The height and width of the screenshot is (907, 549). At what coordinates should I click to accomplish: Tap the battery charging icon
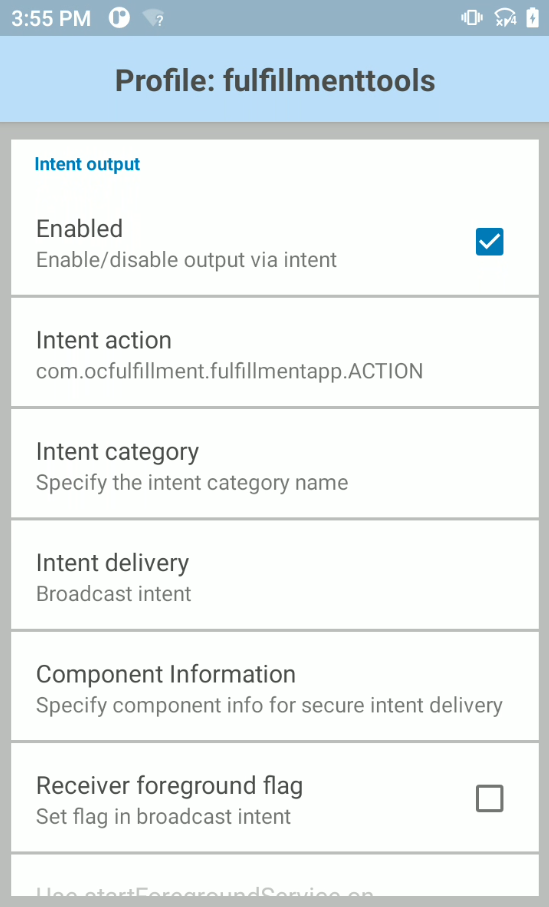coord(532,18)
